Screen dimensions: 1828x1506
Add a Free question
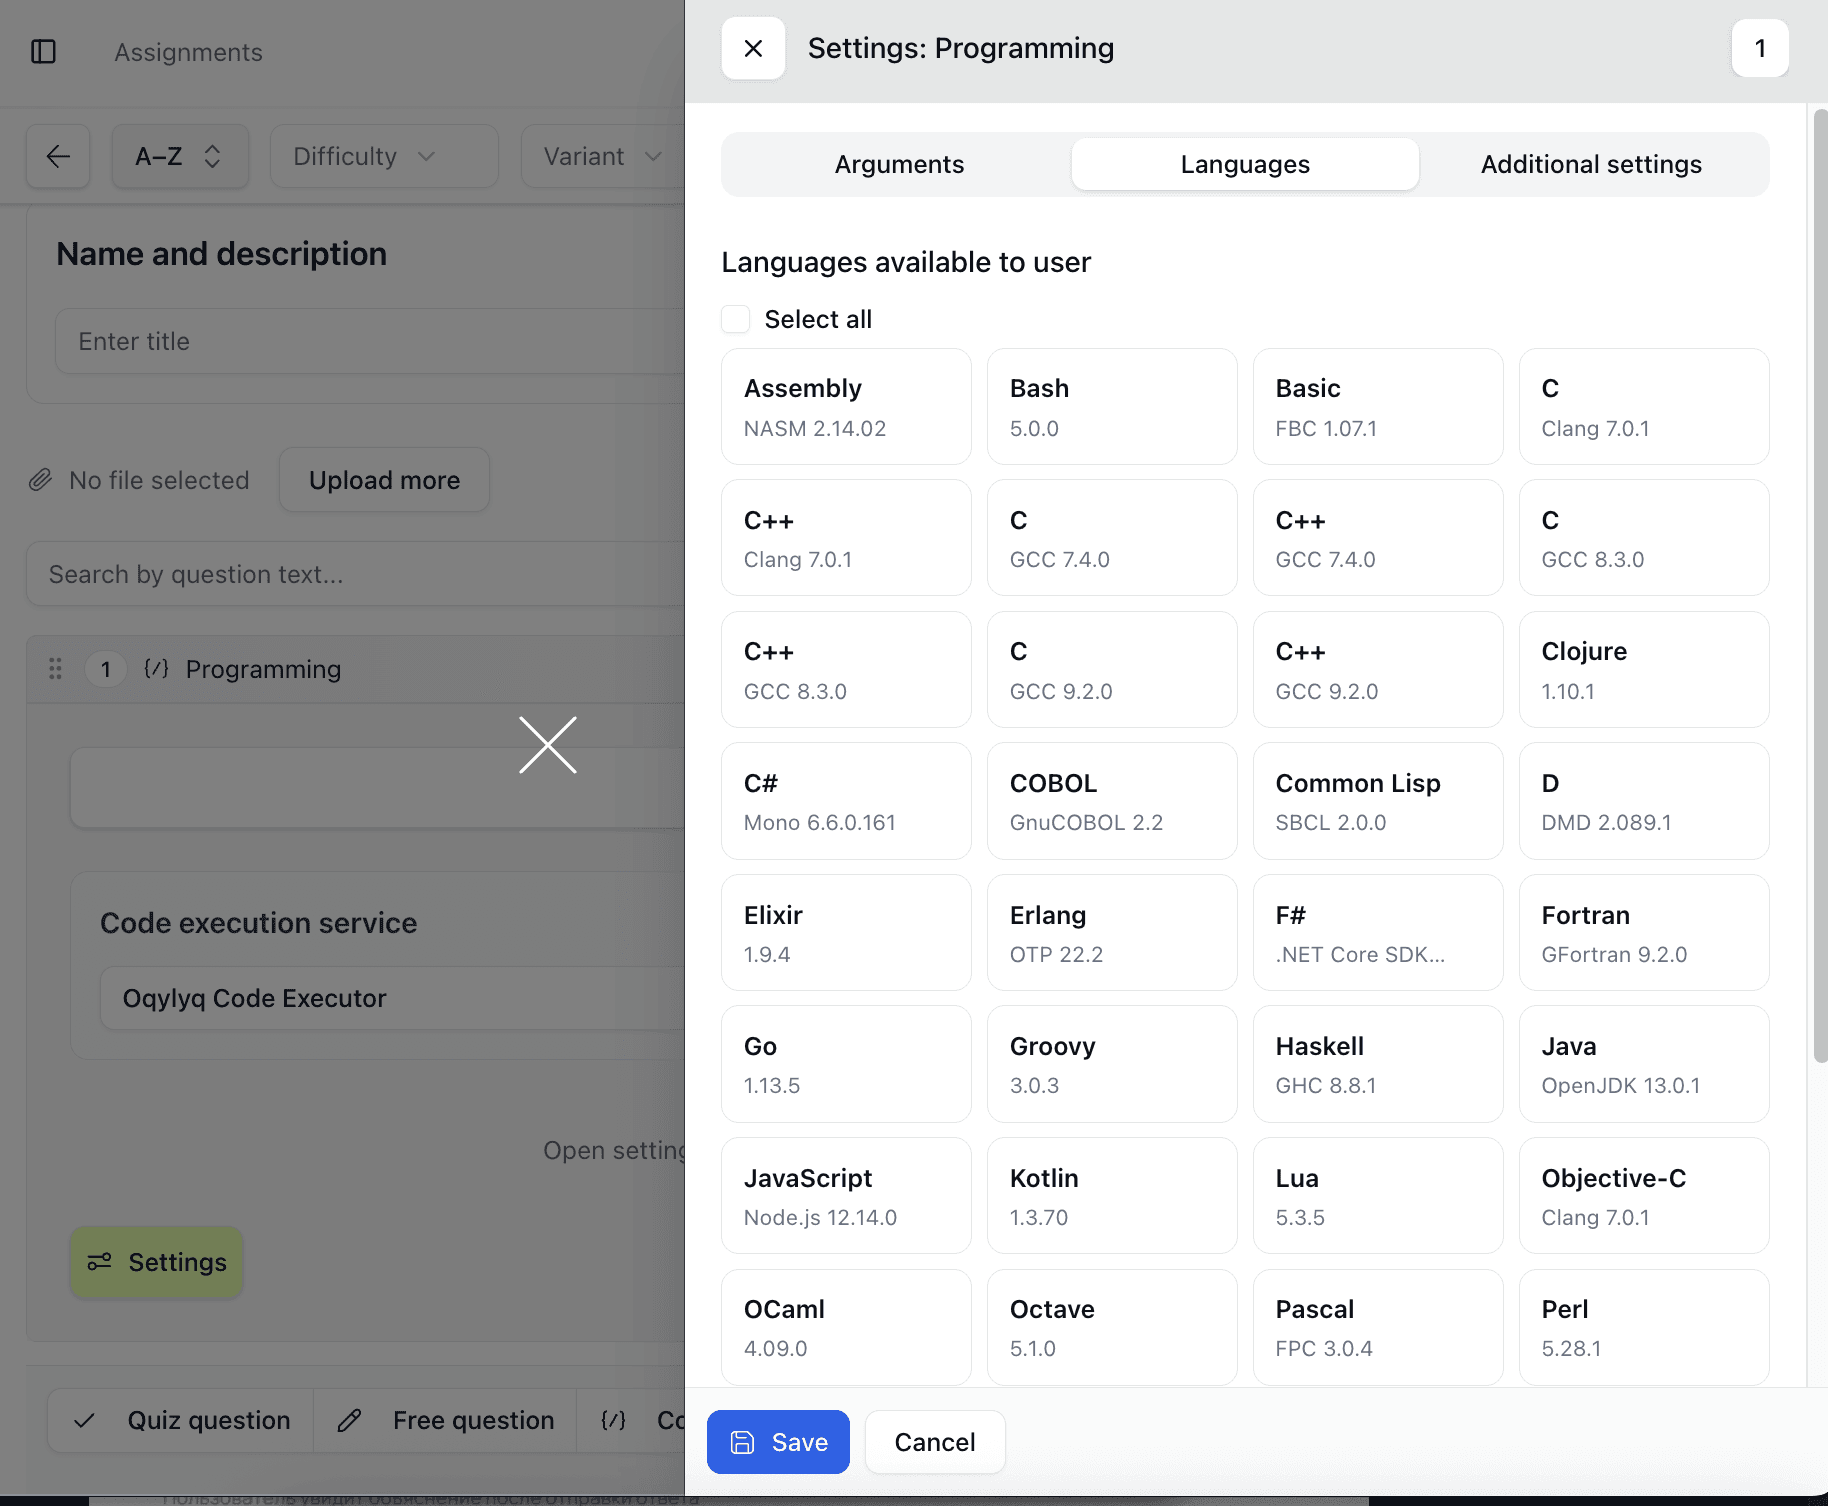tap(445, 1420)
